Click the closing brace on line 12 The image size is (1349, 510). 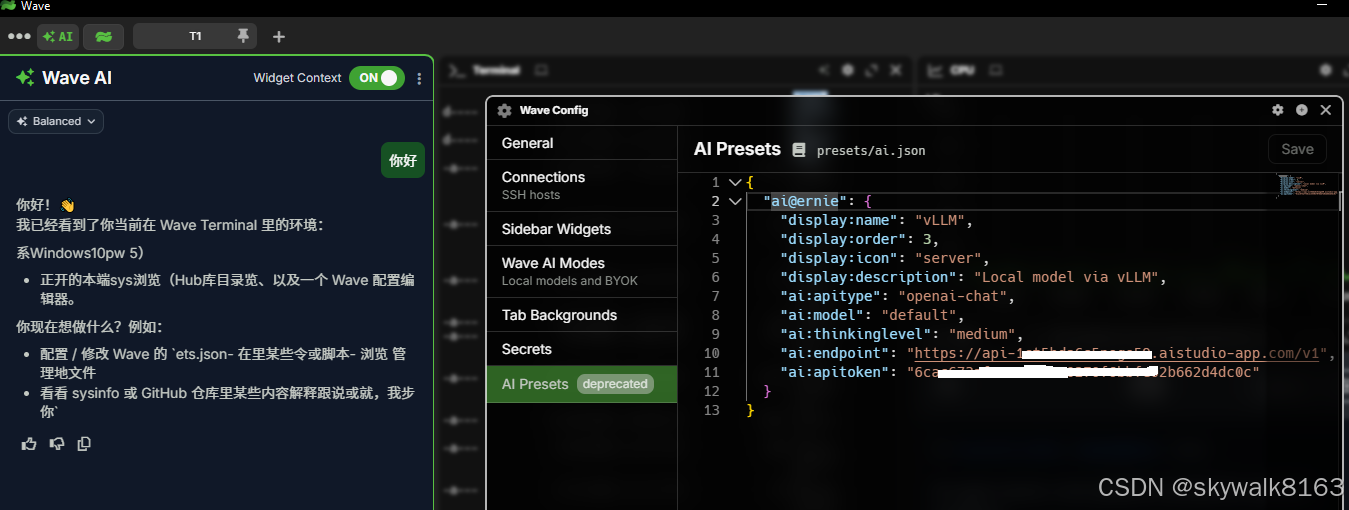(x=767, y=391)
